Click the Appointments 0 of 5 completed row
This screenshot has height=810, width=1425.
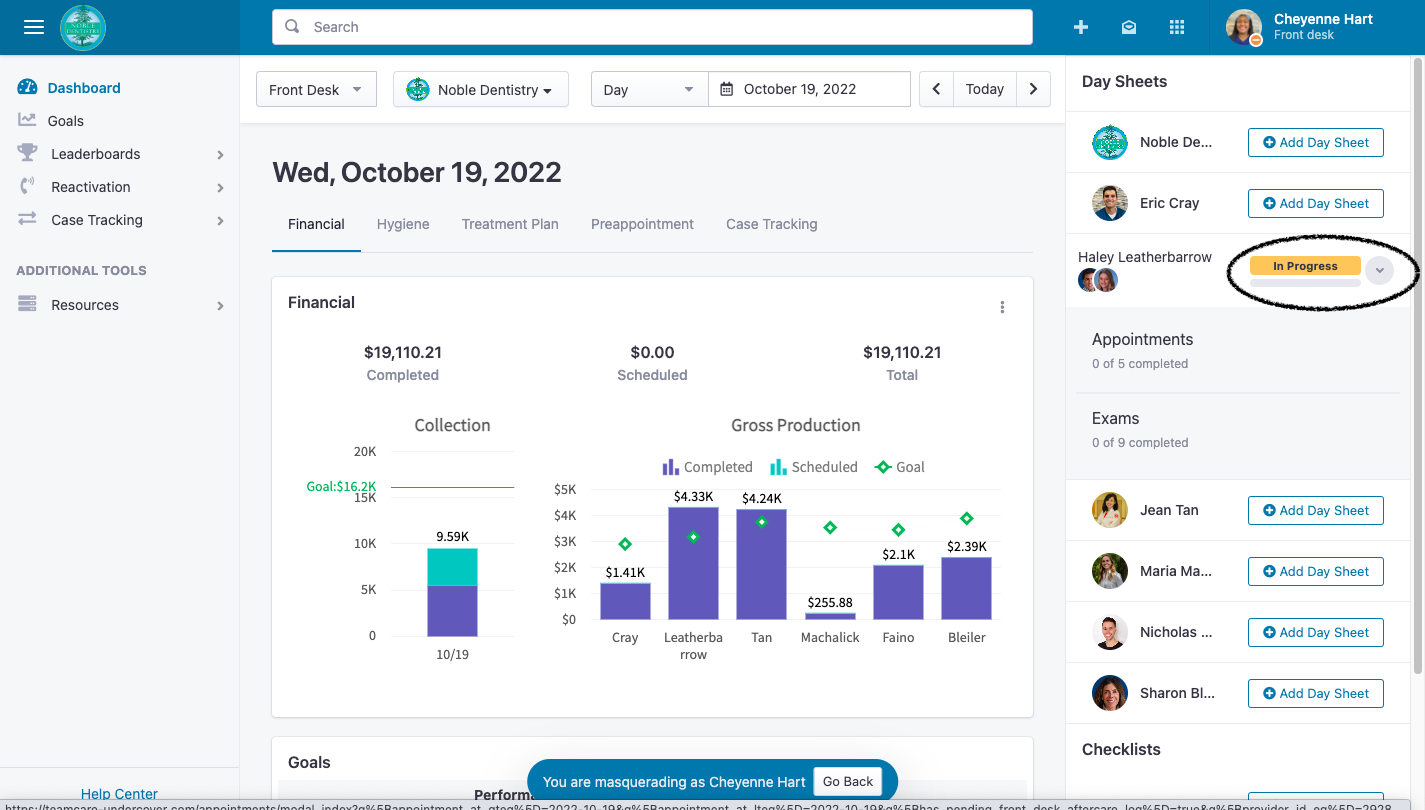point(1238,350)
